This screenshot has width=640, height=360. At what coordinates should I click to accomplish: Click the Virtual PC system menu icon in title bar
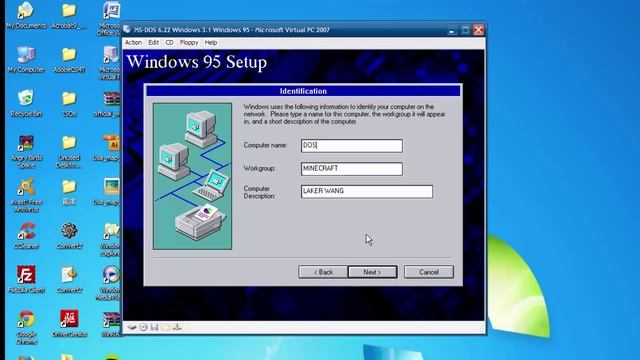127,29
